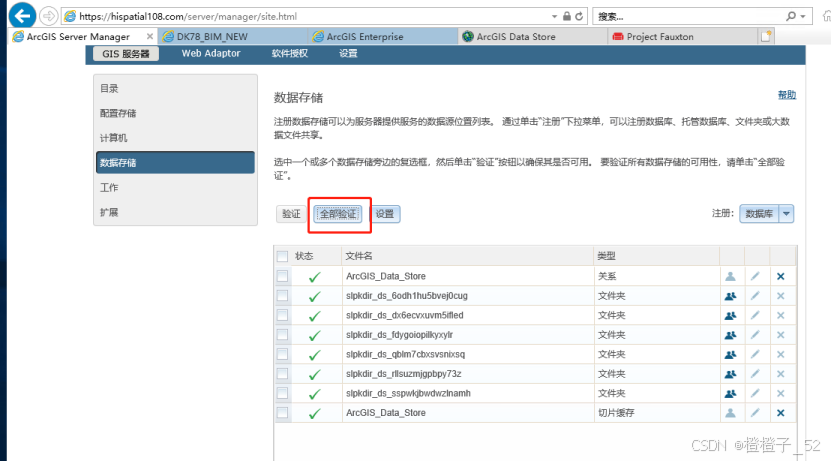The height and width of the screenshot is (461, 831).
Task: Delete slpkdir_ds_qblm7cbxsvsnixsq with X icon
Action: click(781, 354)
